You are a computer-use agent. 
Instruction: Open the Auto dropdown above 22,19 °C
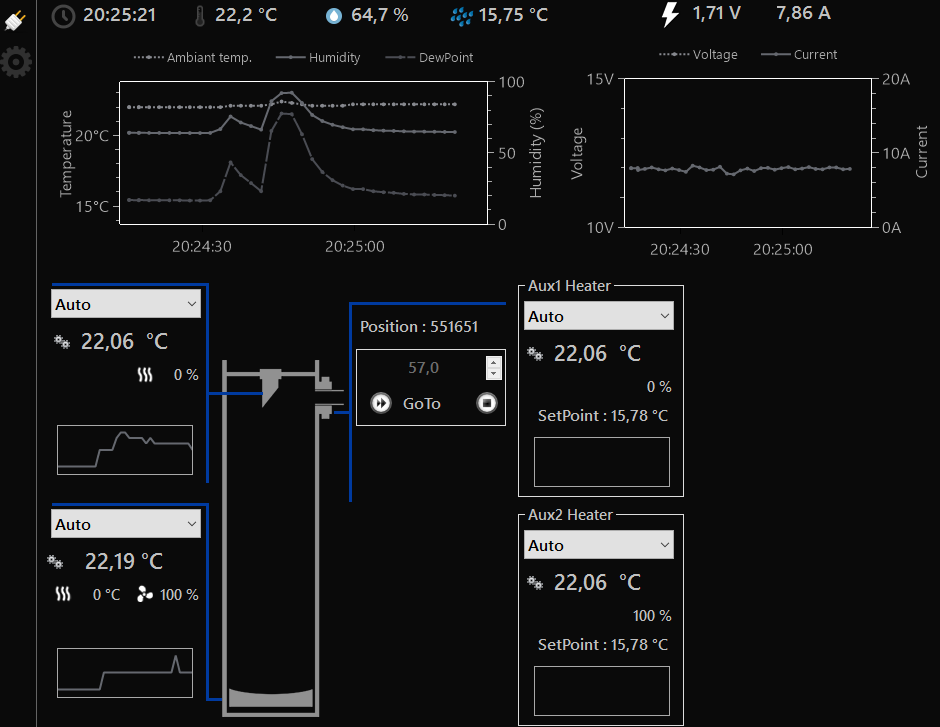click(126, 524)
